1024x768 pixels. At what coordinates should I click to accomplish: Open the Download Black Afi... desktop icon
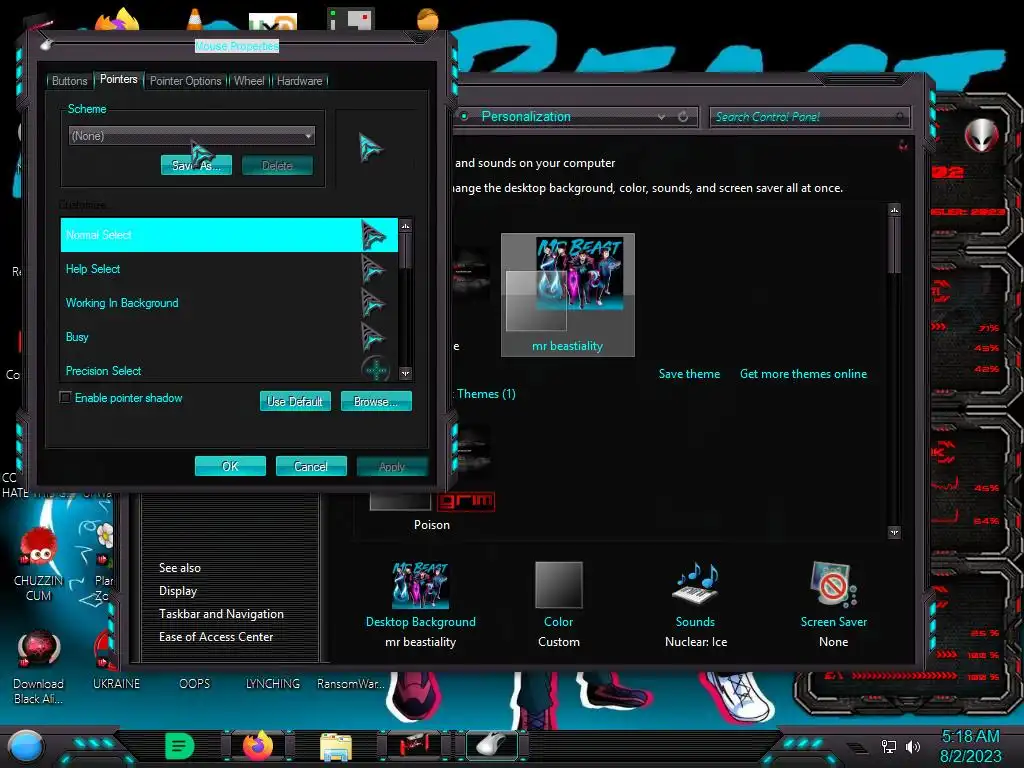[38, 650]
